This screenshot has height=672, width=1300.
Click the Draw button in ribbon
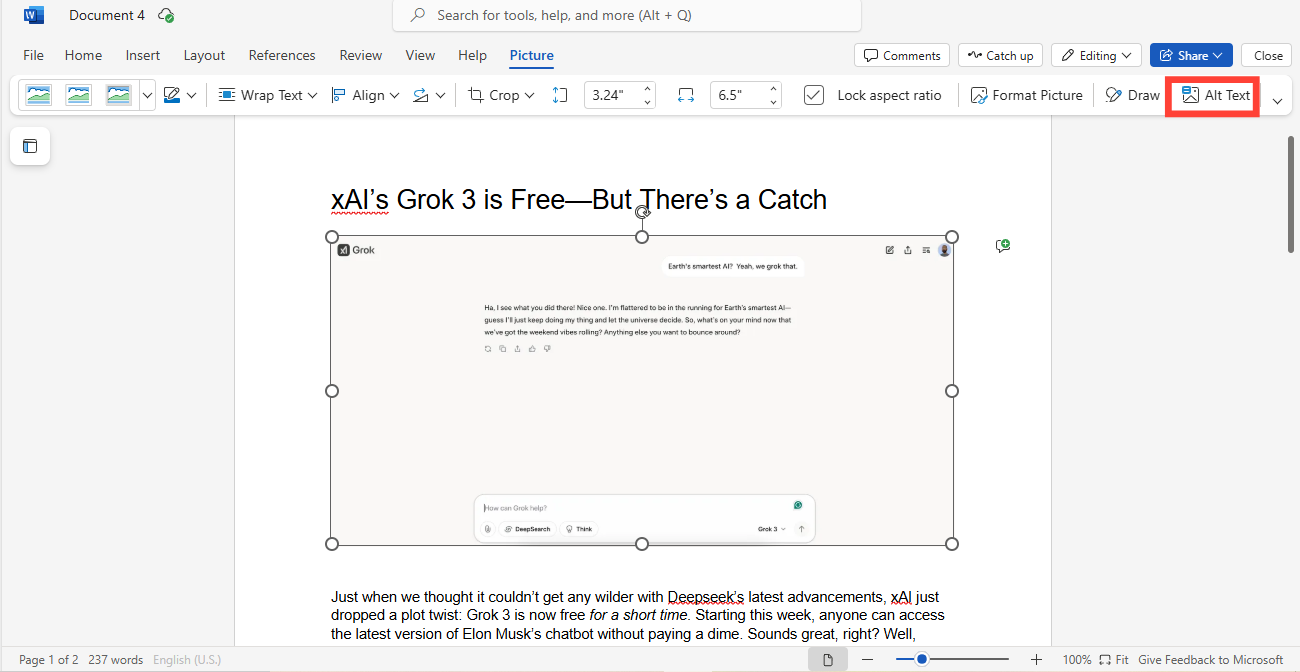[x=1132, y=95]
